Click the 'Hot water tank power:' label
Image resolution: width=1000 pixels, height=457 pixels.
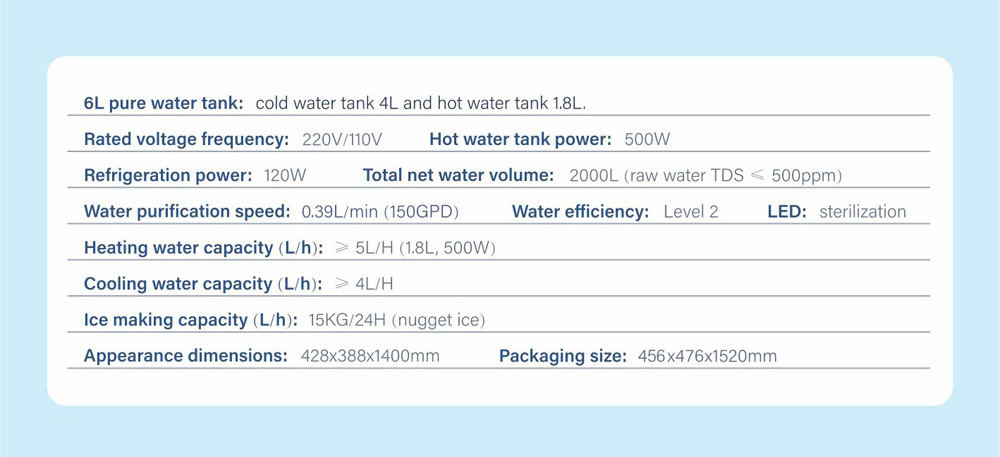pyautogui.click(x=521, y=139)
